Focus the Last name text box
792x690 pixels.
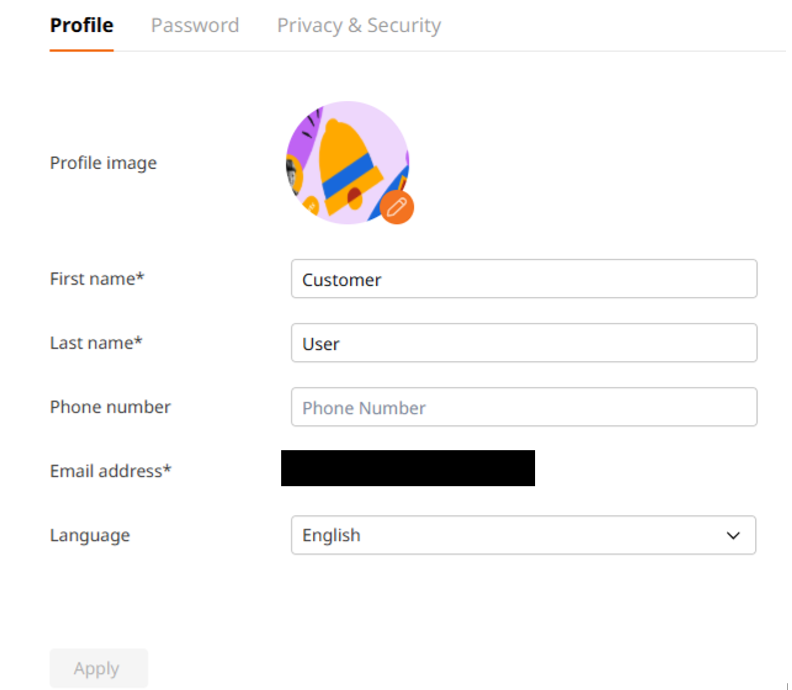coord(523,343)
